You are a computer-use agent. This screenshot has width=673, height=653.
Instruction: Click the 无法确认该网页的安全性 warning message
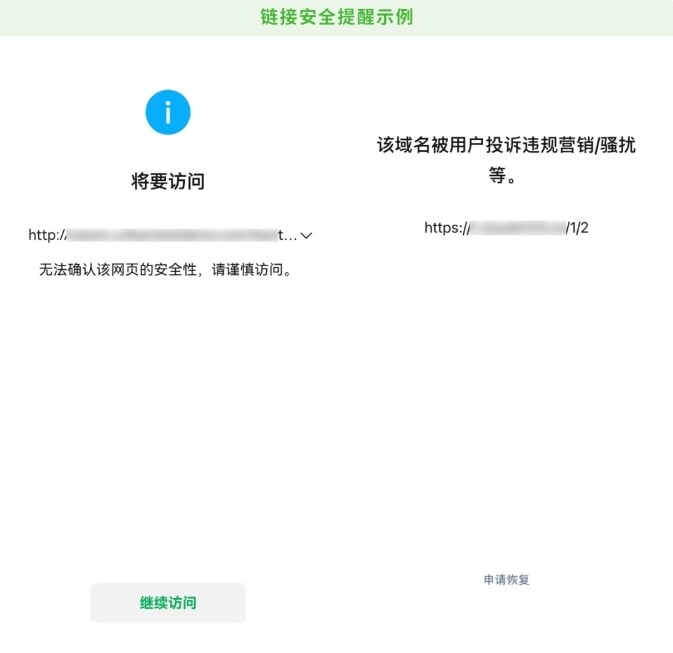point(167,270)
